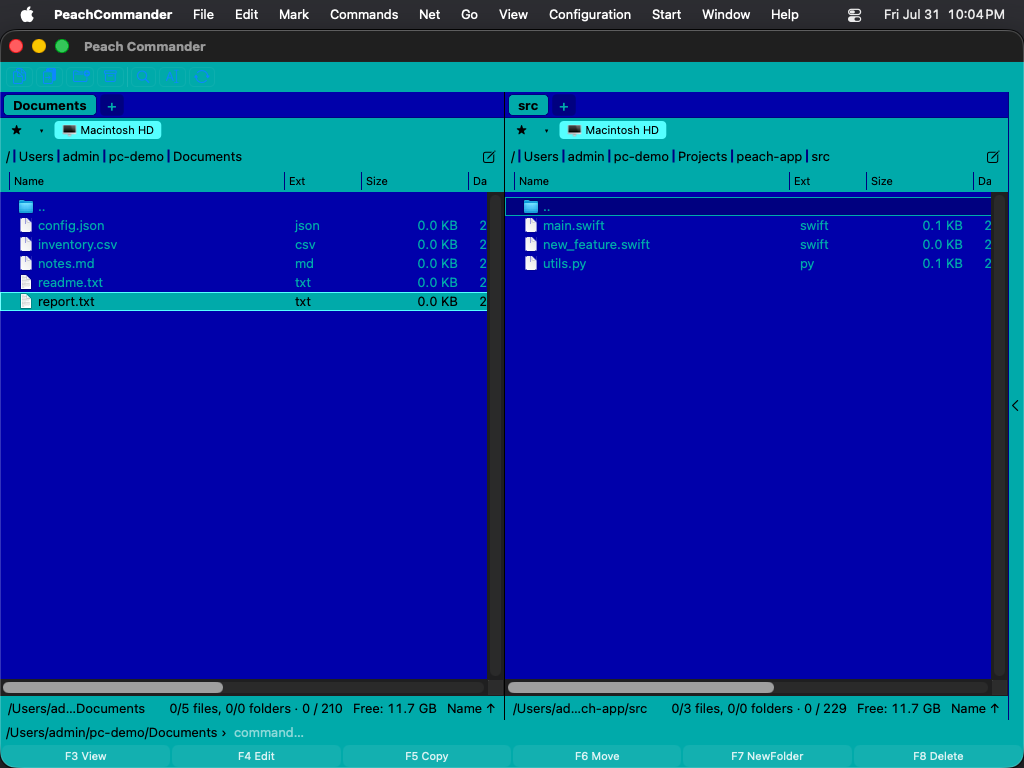Click the new folder toolbar icon

tap(80, 76)
